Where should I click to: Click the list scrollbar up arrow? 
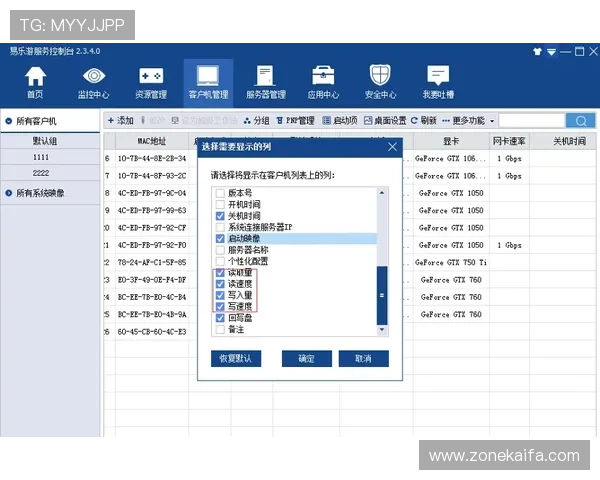382,193
